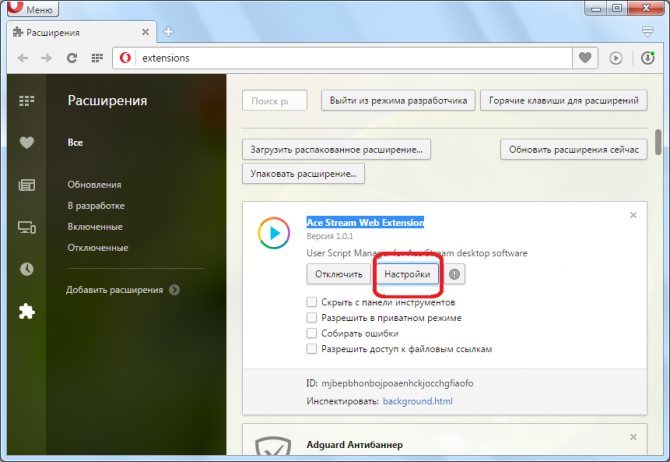Click the Adguard shield icon

coord(273,447)
